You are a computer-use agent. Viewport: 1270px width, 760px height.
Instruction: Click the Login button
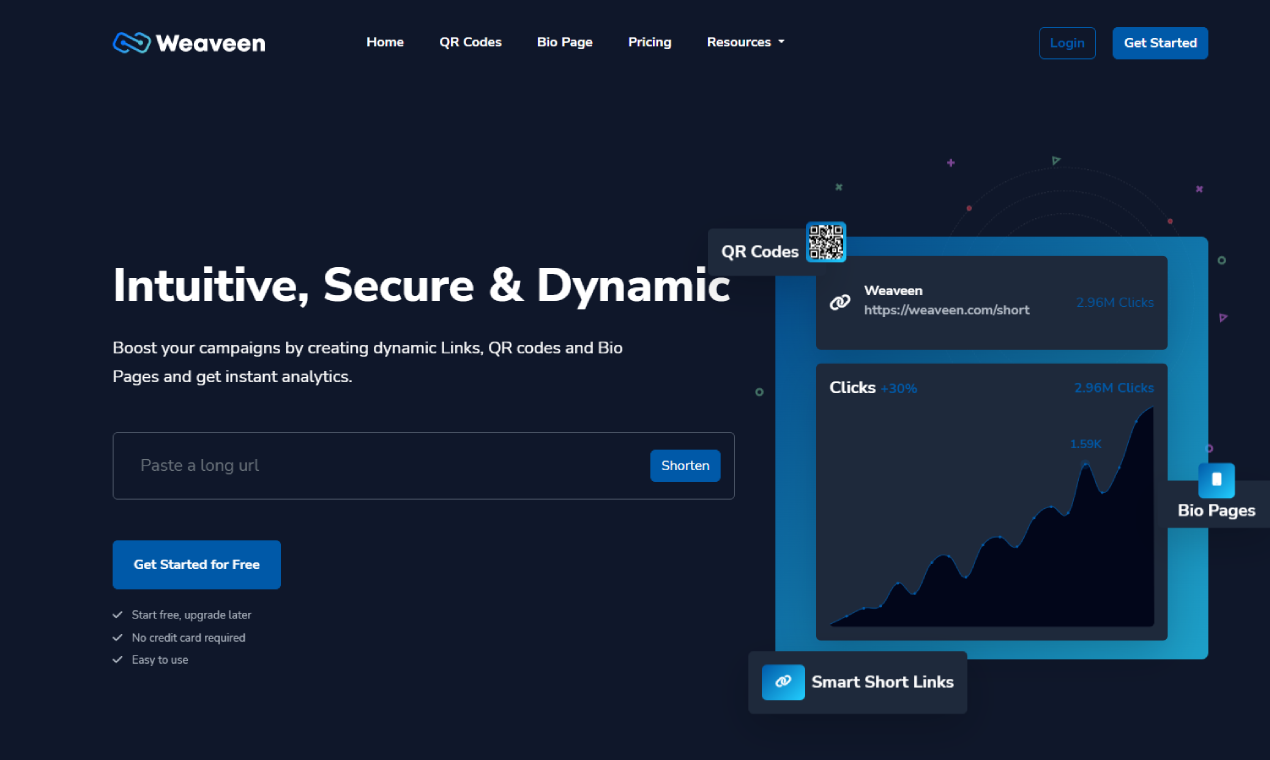coord(1067,43)
